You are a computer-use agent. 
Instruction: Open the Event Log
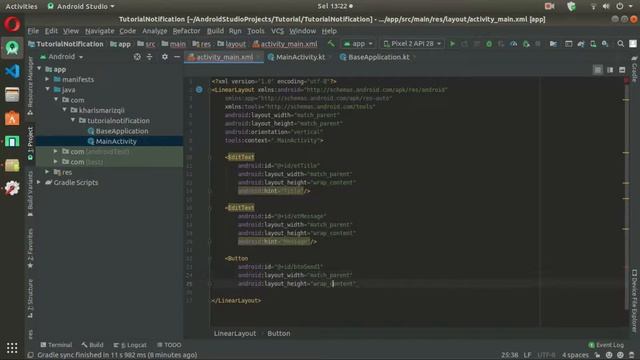pyautogui.click(x=606, y=345)
